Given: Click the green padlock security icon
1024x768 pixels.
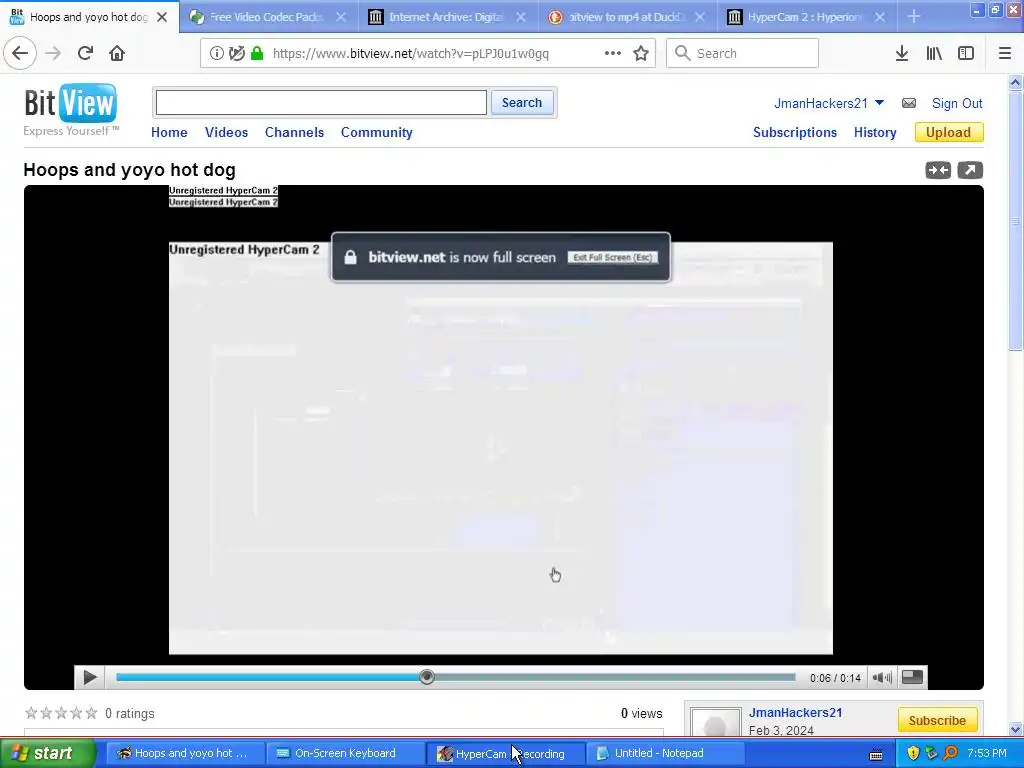Looking at the screenshot, I should pos(257,54).
